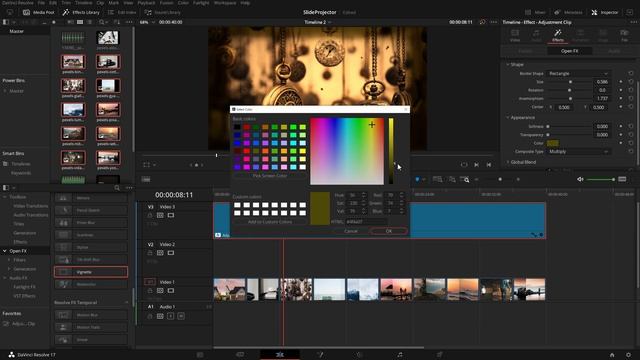Select the Vignette effect
The width and height of the screenshot is (640, 360).
point(91,272)
